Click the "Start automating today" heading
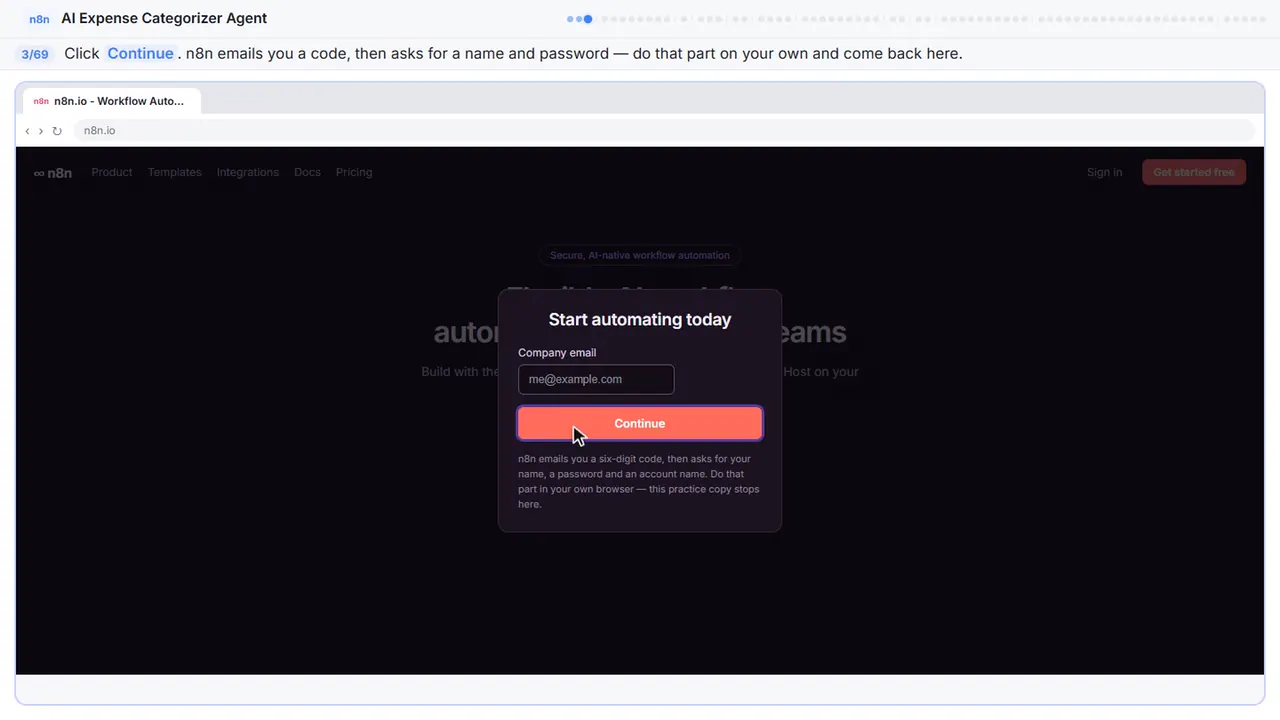This screenshot has height=720, width=1280. [640, 319]
